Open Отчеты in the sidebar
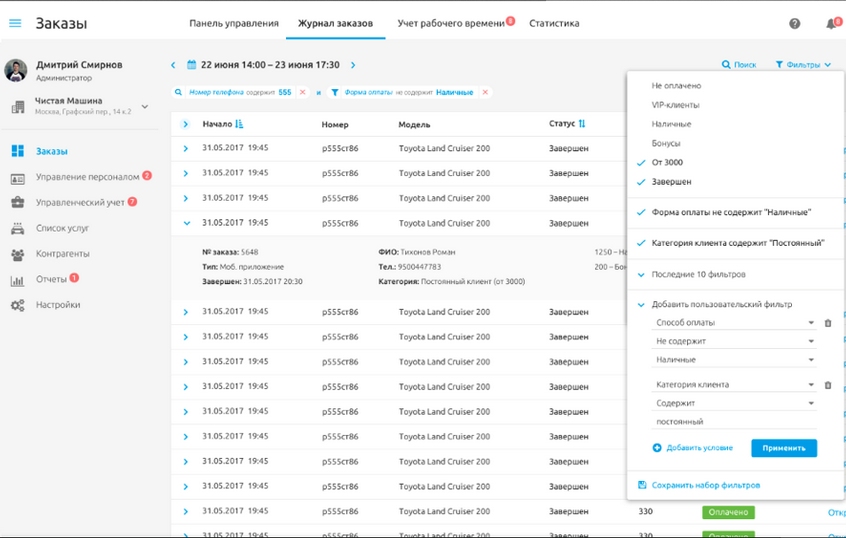The height and width of the screenshot is (538, 846). point(51,279)
